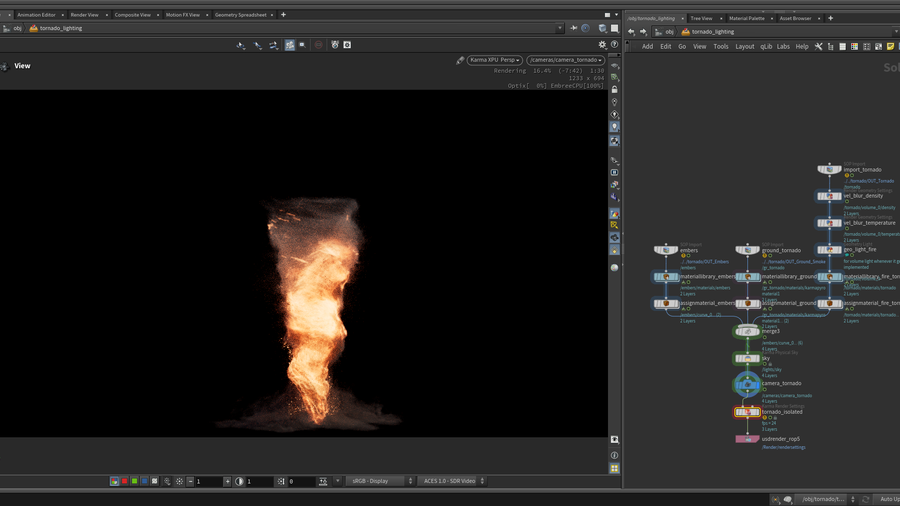Click the lock icon in viewport sidebar
The image size is (900, 506).
(614, 89)
